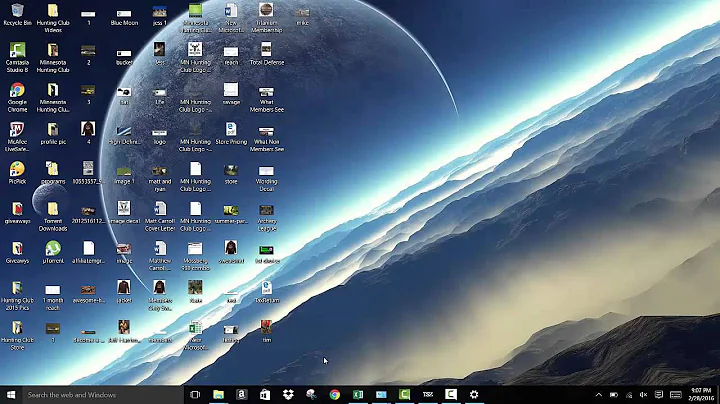Show hidden system tray icons

point(599,394)
